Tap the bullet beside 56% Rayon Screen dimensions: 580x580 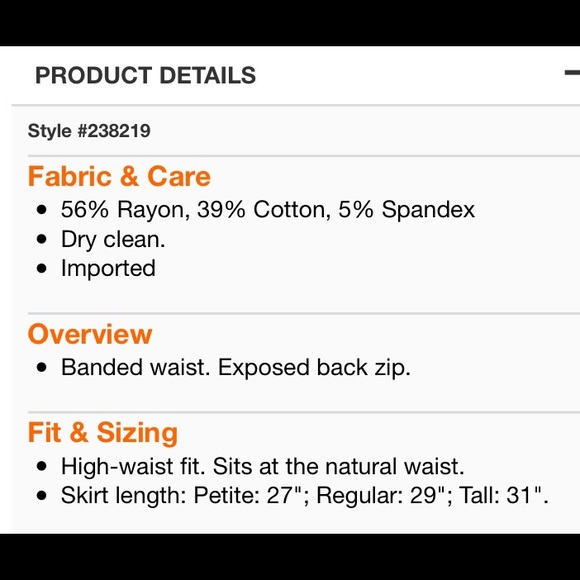42,210
